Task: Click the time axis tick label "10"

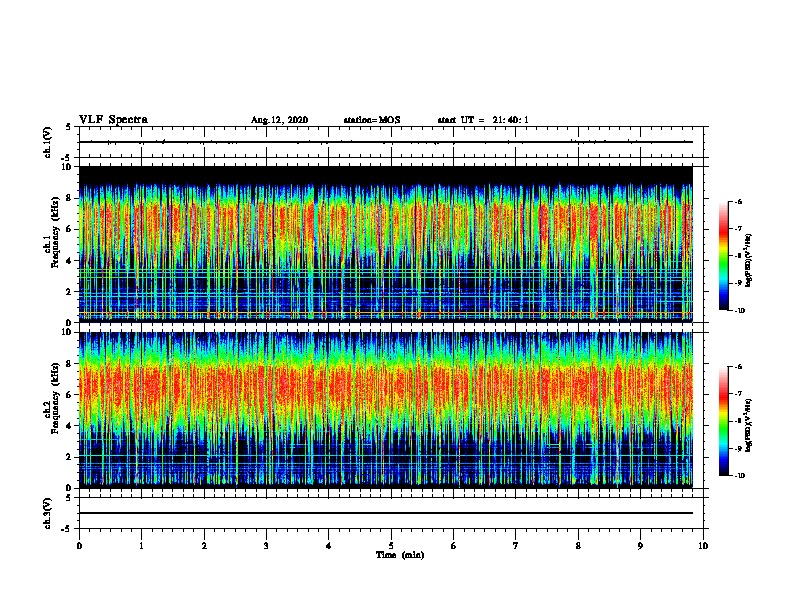Action: pos(703,546)
